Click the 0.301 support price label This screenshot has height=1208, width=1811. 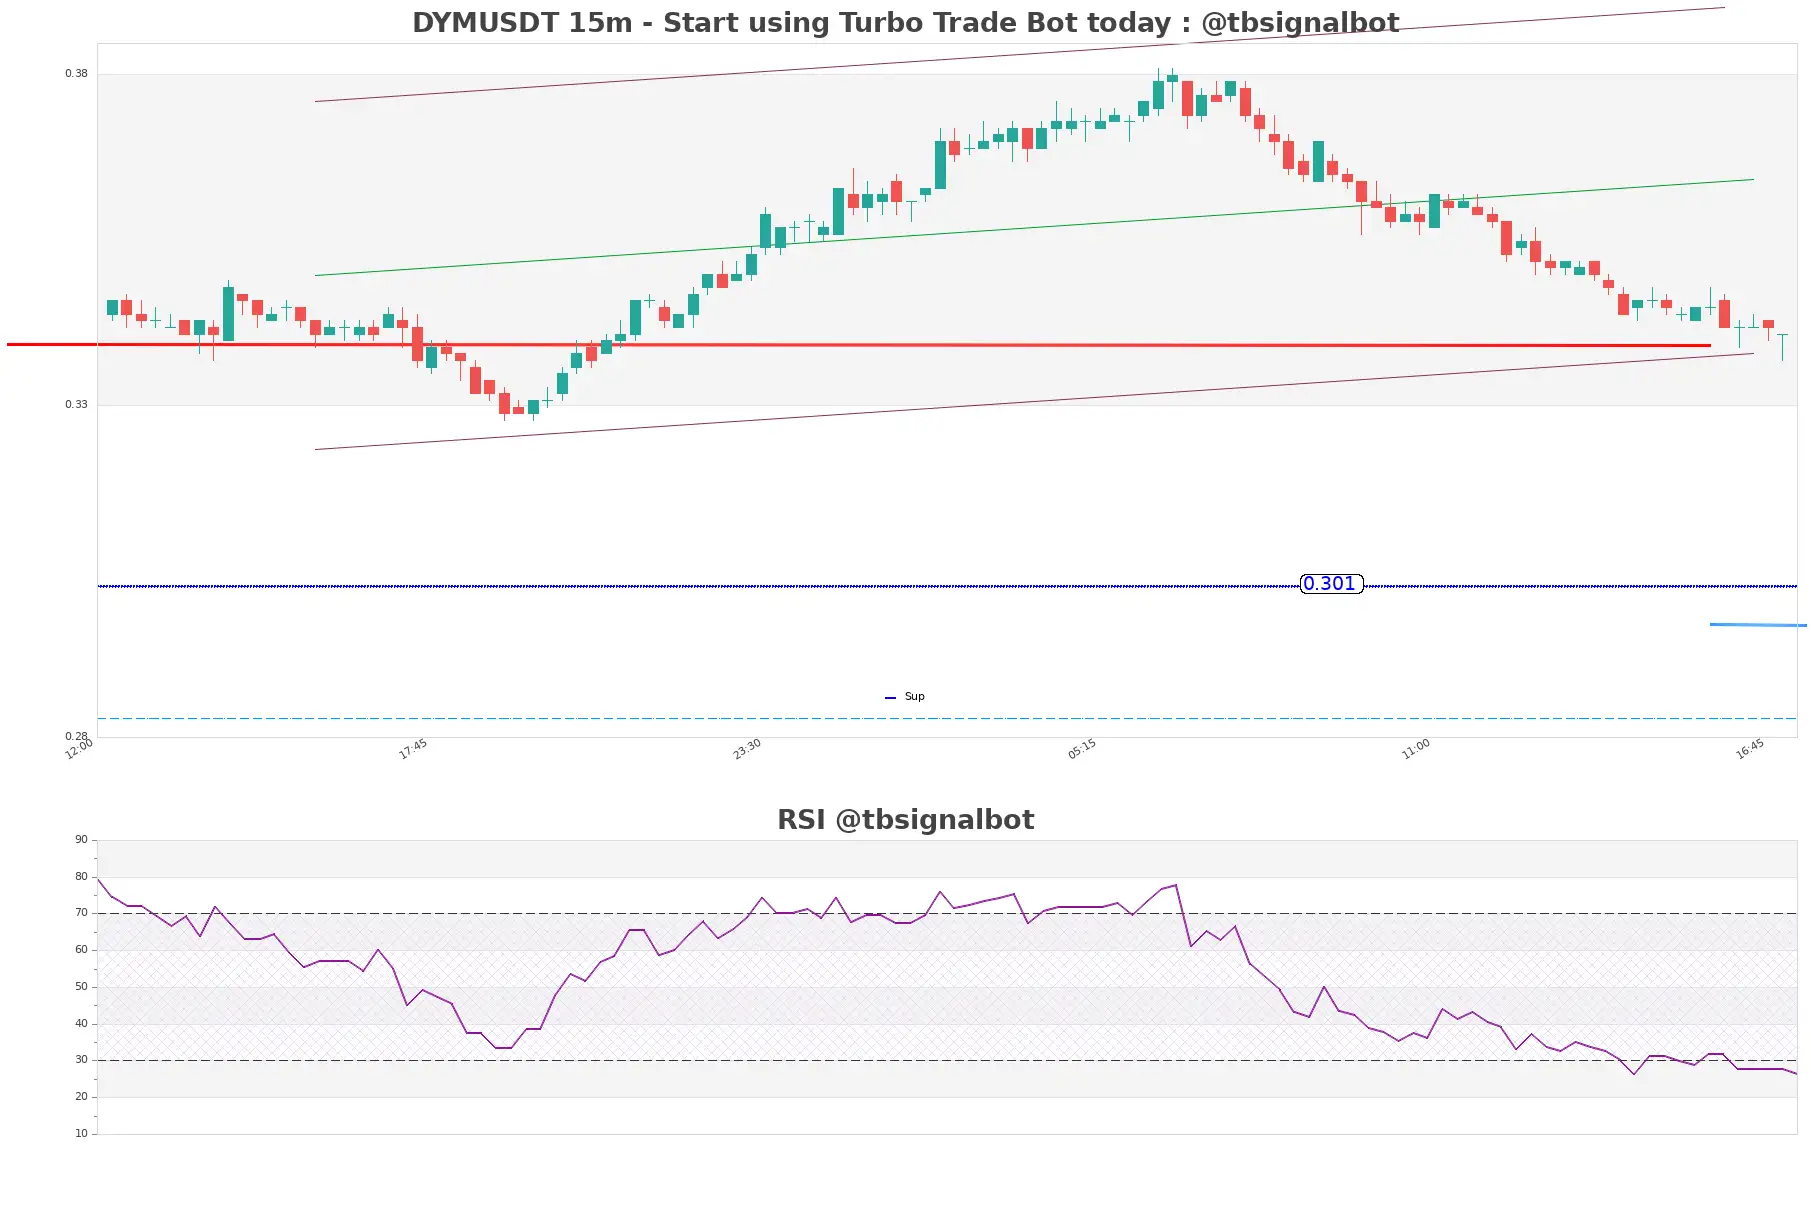(x=1331, y=584)
